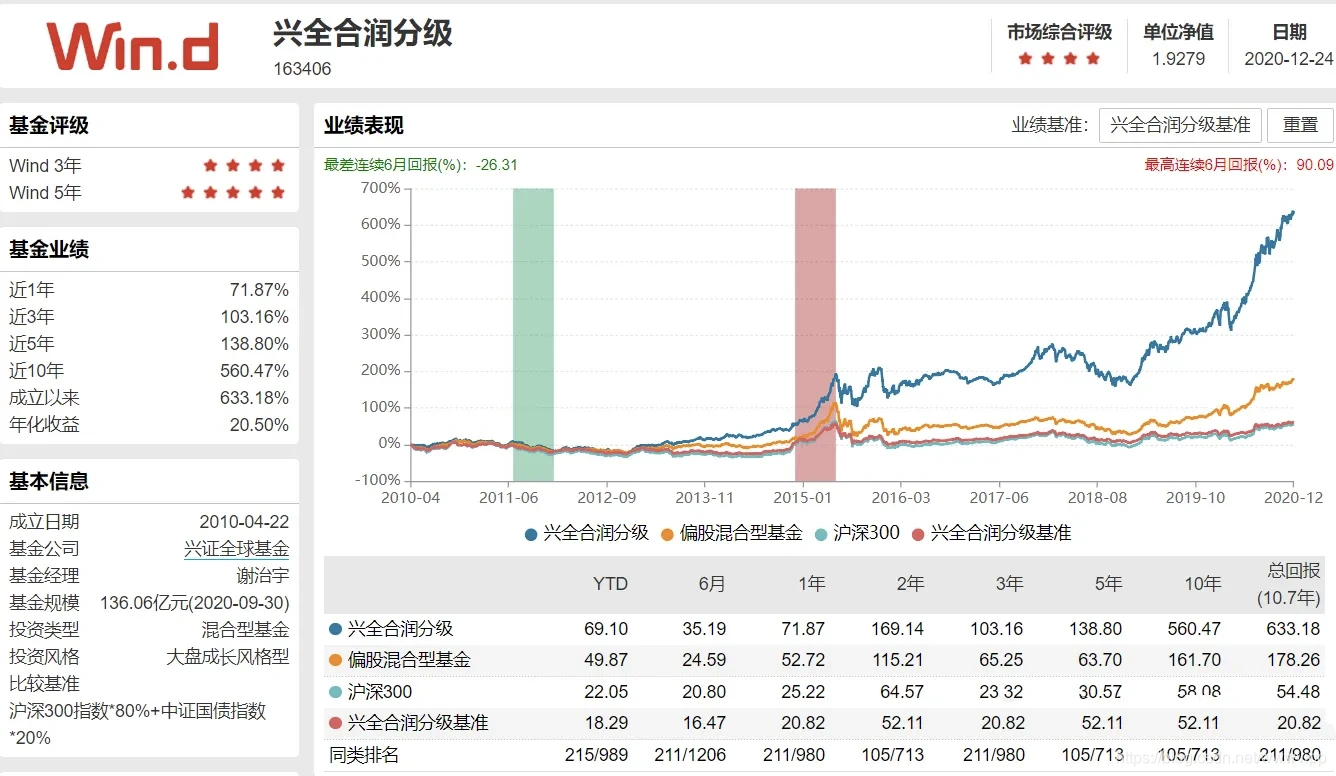
Task: Click the fund manager name 谢治宇
Action: (263, 576)
